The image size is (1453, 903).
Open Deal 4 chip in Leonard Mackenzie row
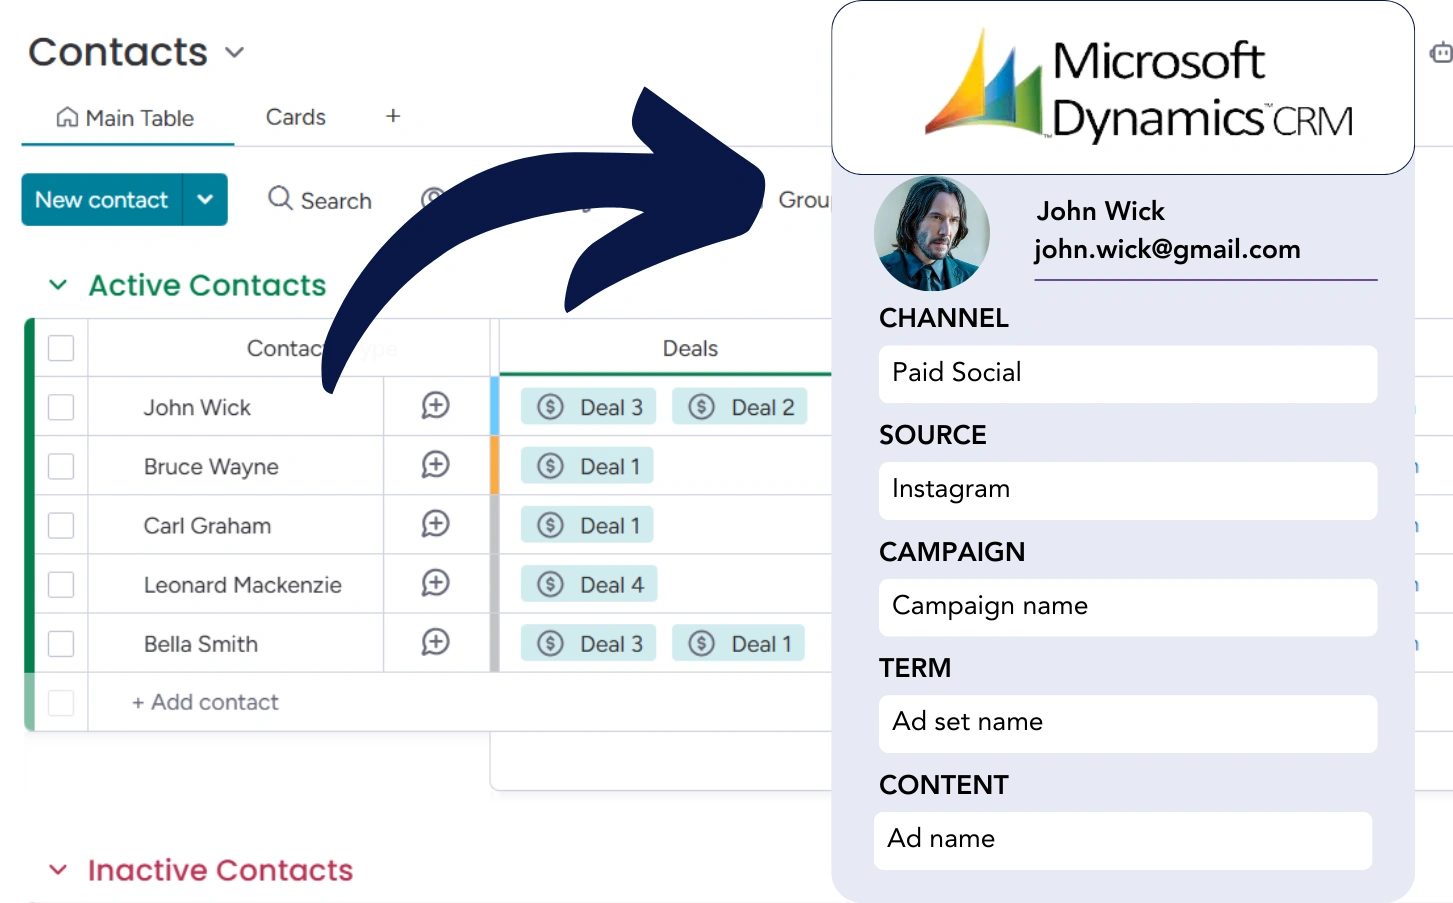click(x=589, y=583)
